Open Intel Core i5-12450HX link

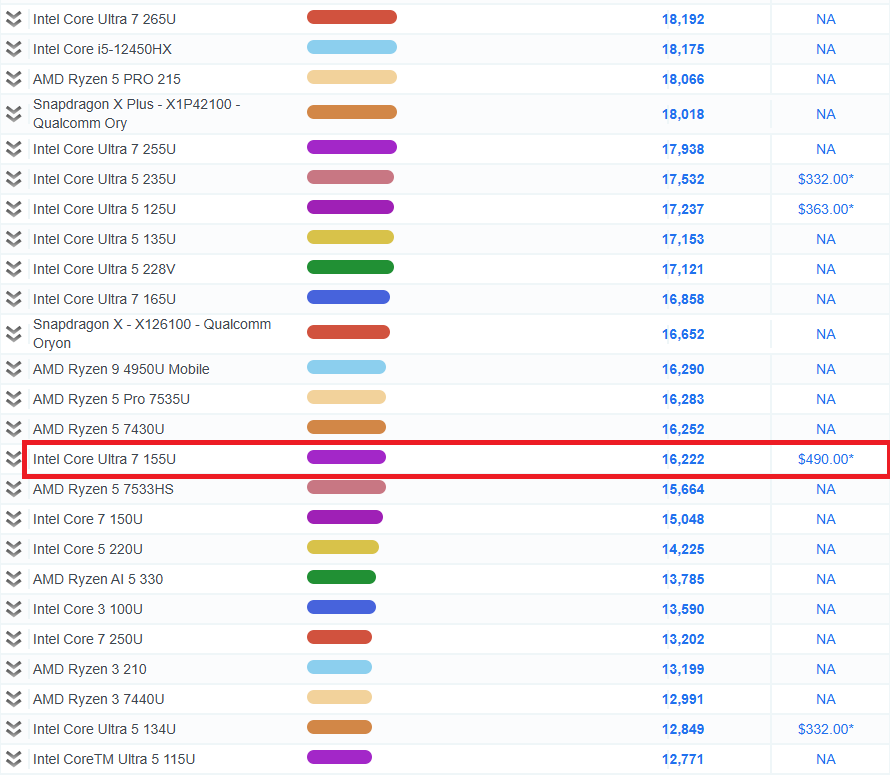pyautogui.click(x=102, y=49)
